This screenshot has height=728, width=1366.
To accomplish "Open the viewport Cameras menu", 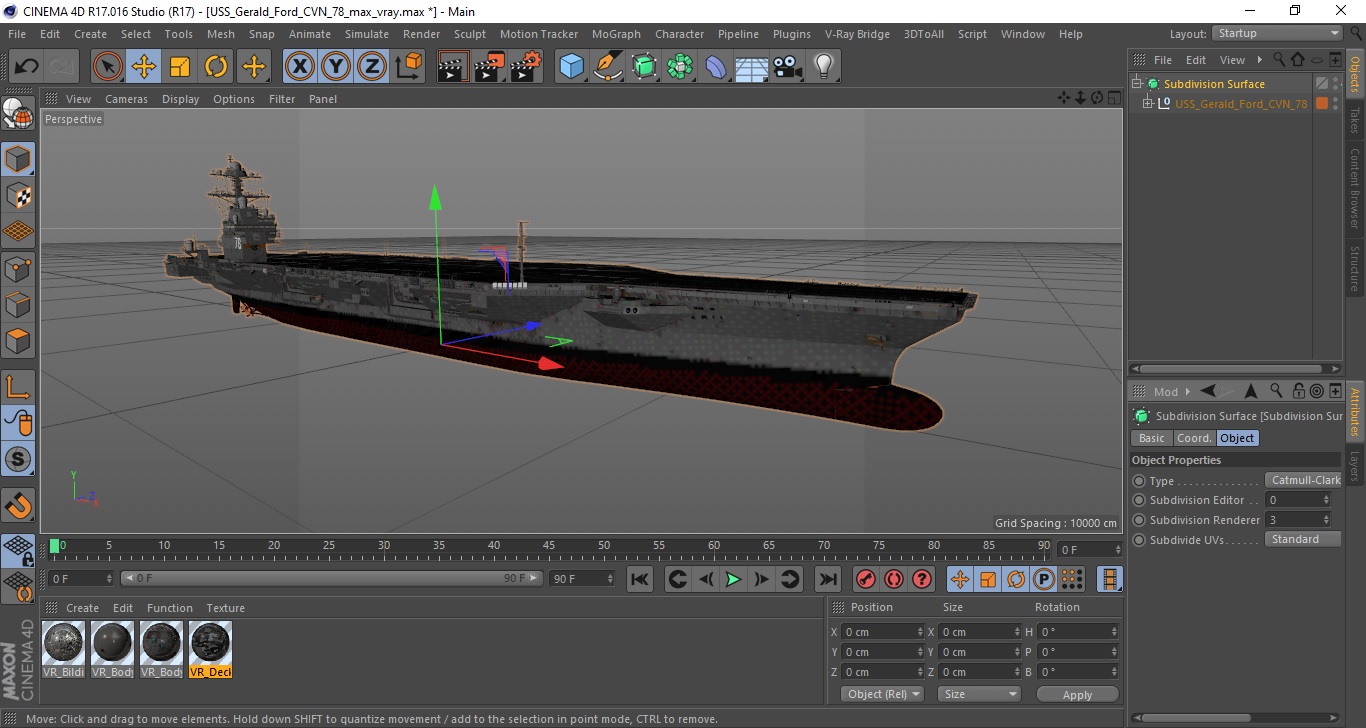I will (x=126, y=99).
